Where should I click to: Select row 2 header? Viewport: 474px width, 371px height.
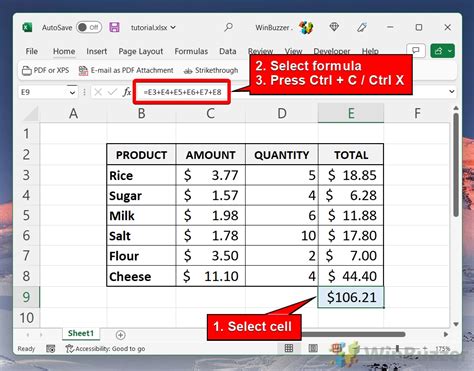tap(26, 155)
